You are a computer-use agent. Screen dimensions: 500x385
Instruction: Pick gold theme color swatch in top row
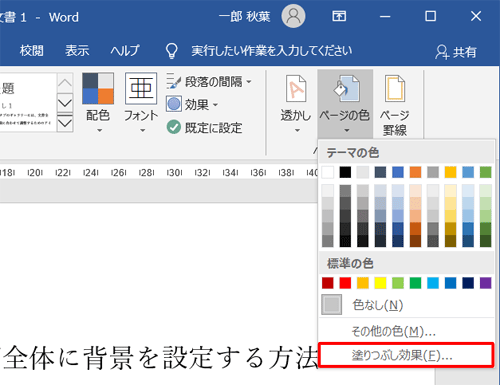[x=450, y=172]
